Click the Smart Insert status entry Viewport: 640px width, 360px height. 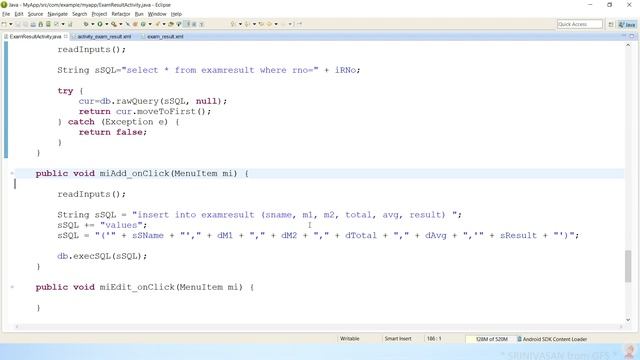(398, 339)
